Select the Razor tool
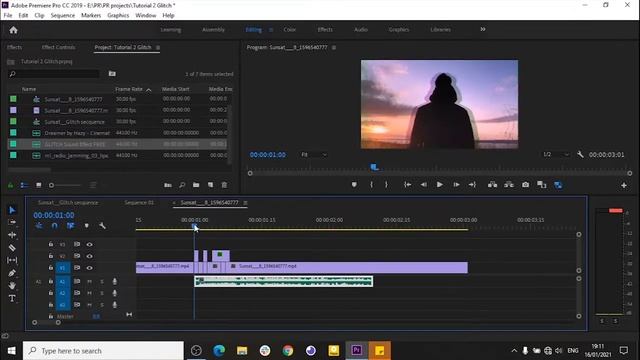640x360 pixels. [x=12, y=248]
